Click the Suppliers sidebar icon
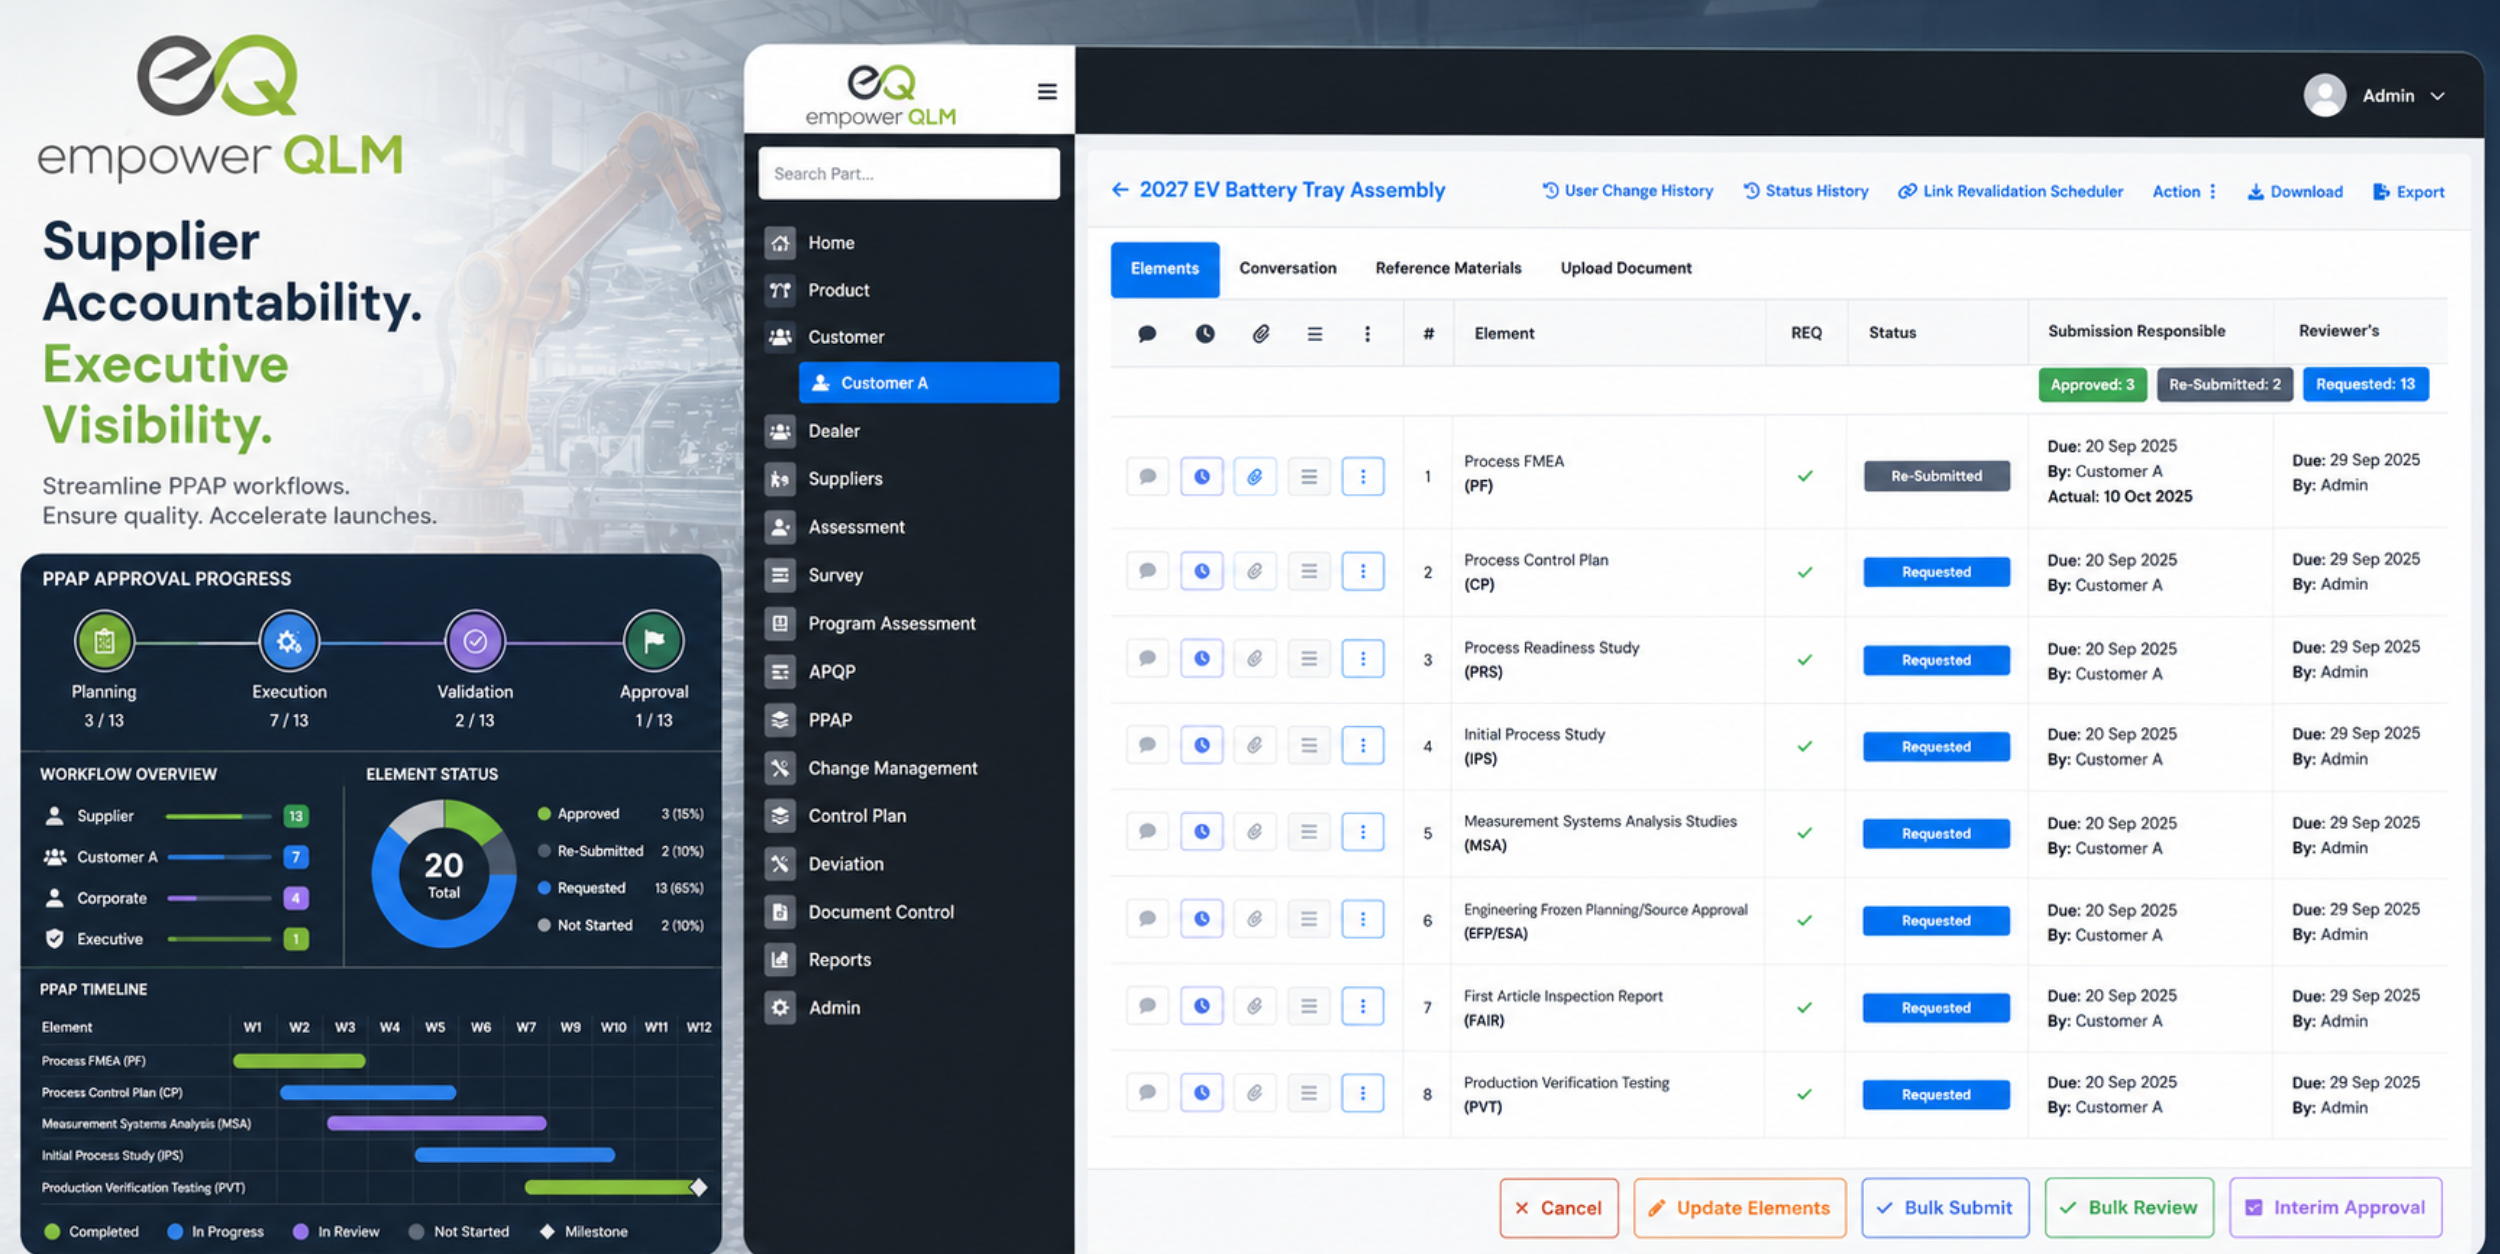The image size is (2500, 1254). coord(780,479)
